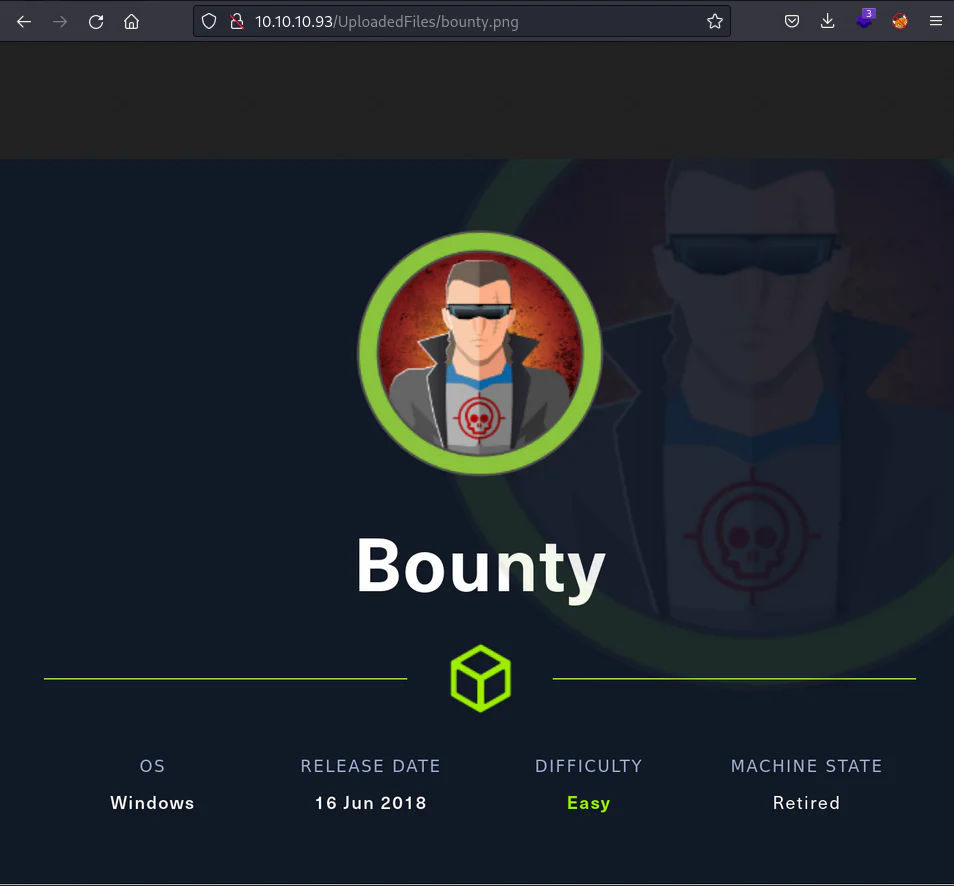The width and height of the screenshot is (954, 886).
Task: Click the green Easy difficulty value
Action: tap(588, 803)
